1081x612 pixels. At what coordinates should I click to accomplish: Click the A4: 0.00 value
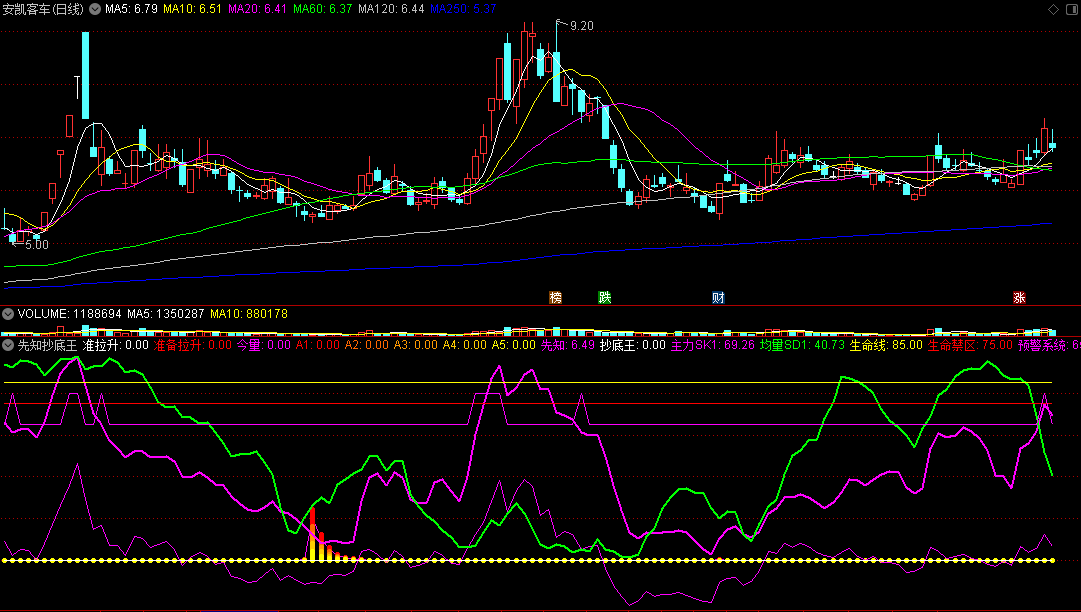(x=465, y=345)
